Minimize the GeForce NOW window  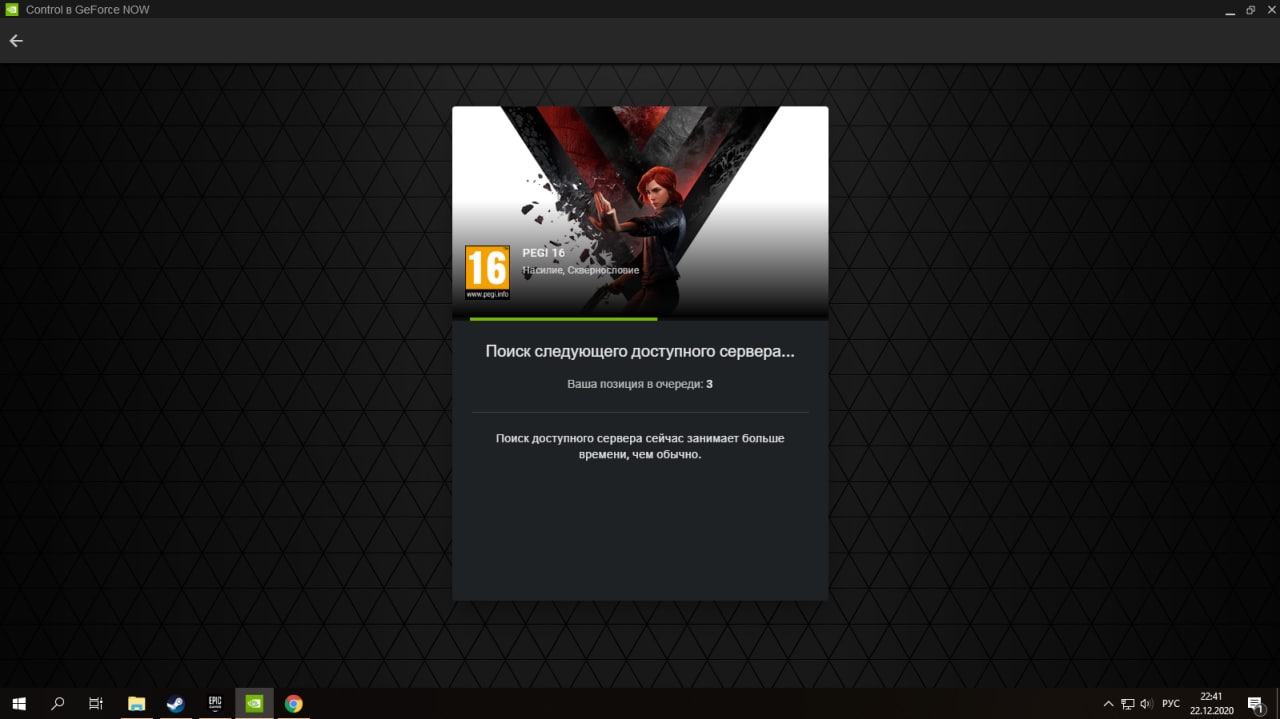click(1229, 10)
